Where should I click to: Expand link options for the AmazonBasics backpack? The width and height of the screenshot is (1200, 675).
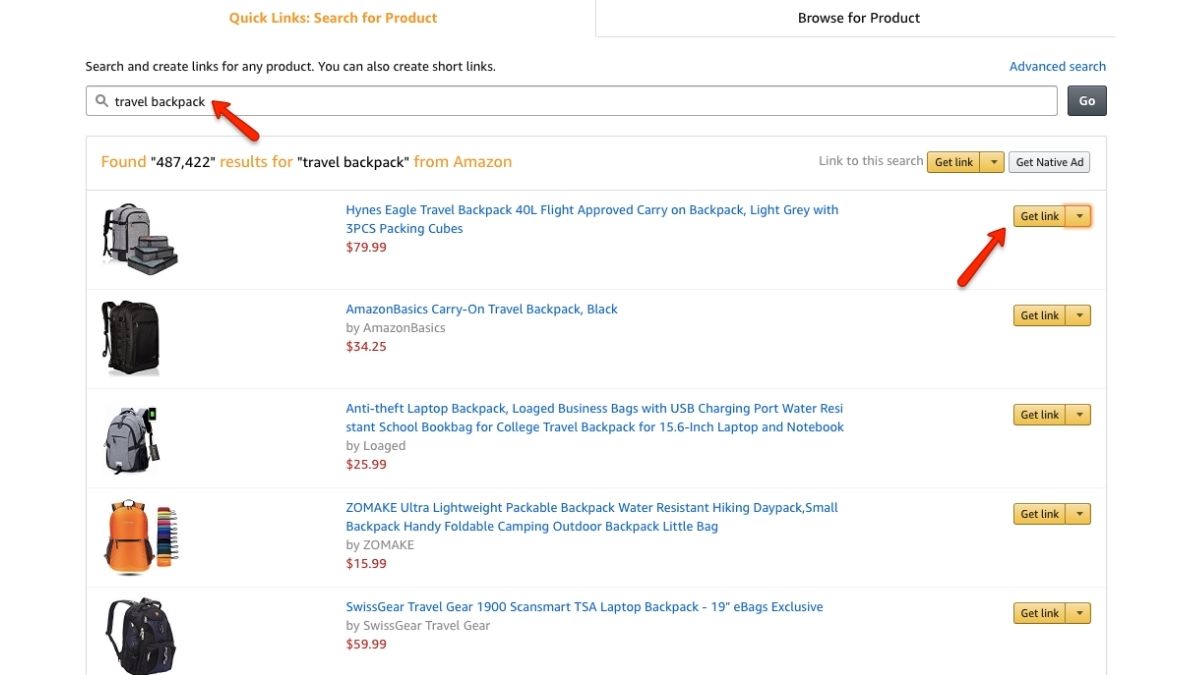1079,315
